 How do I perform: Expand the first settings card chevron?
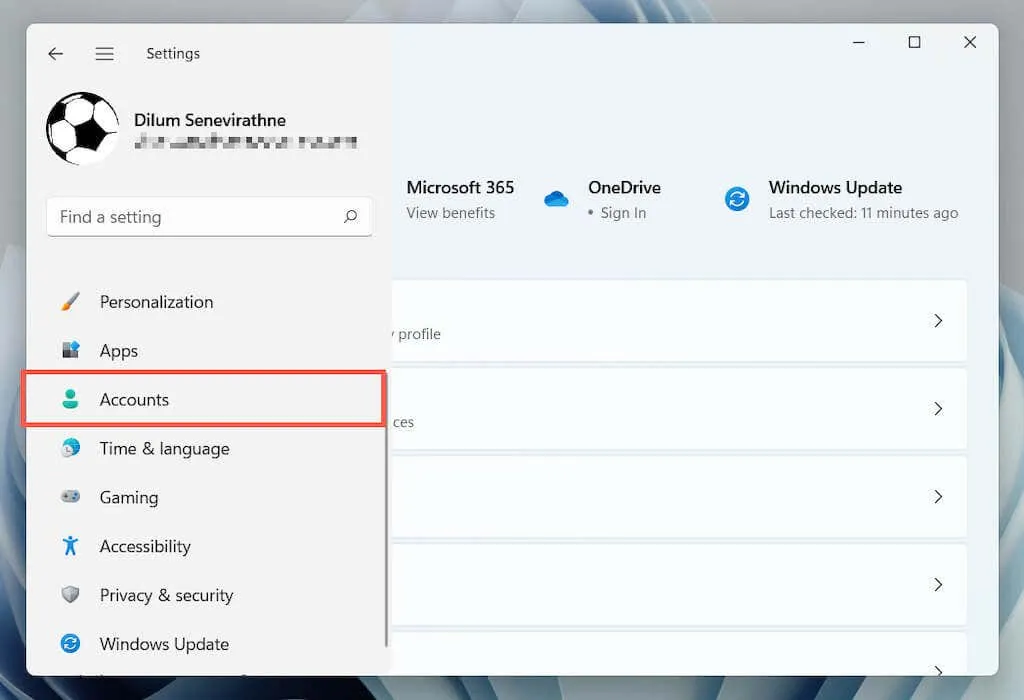(x=938, y=321)
